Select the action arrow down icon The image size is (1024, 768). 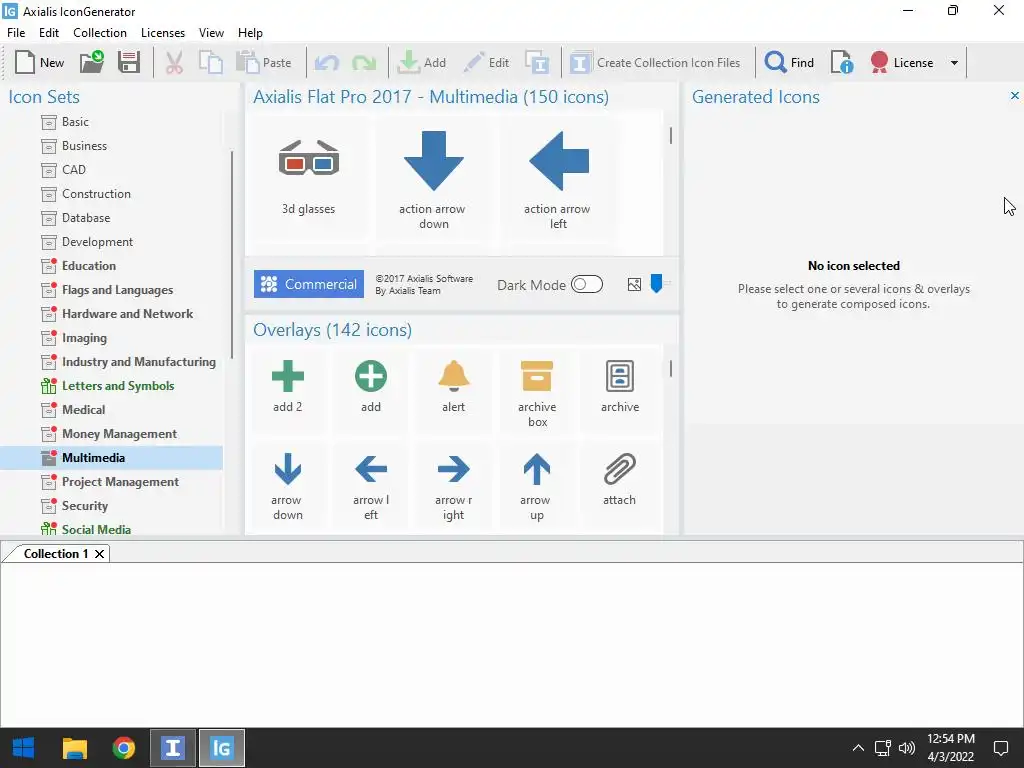pos(433,180)
